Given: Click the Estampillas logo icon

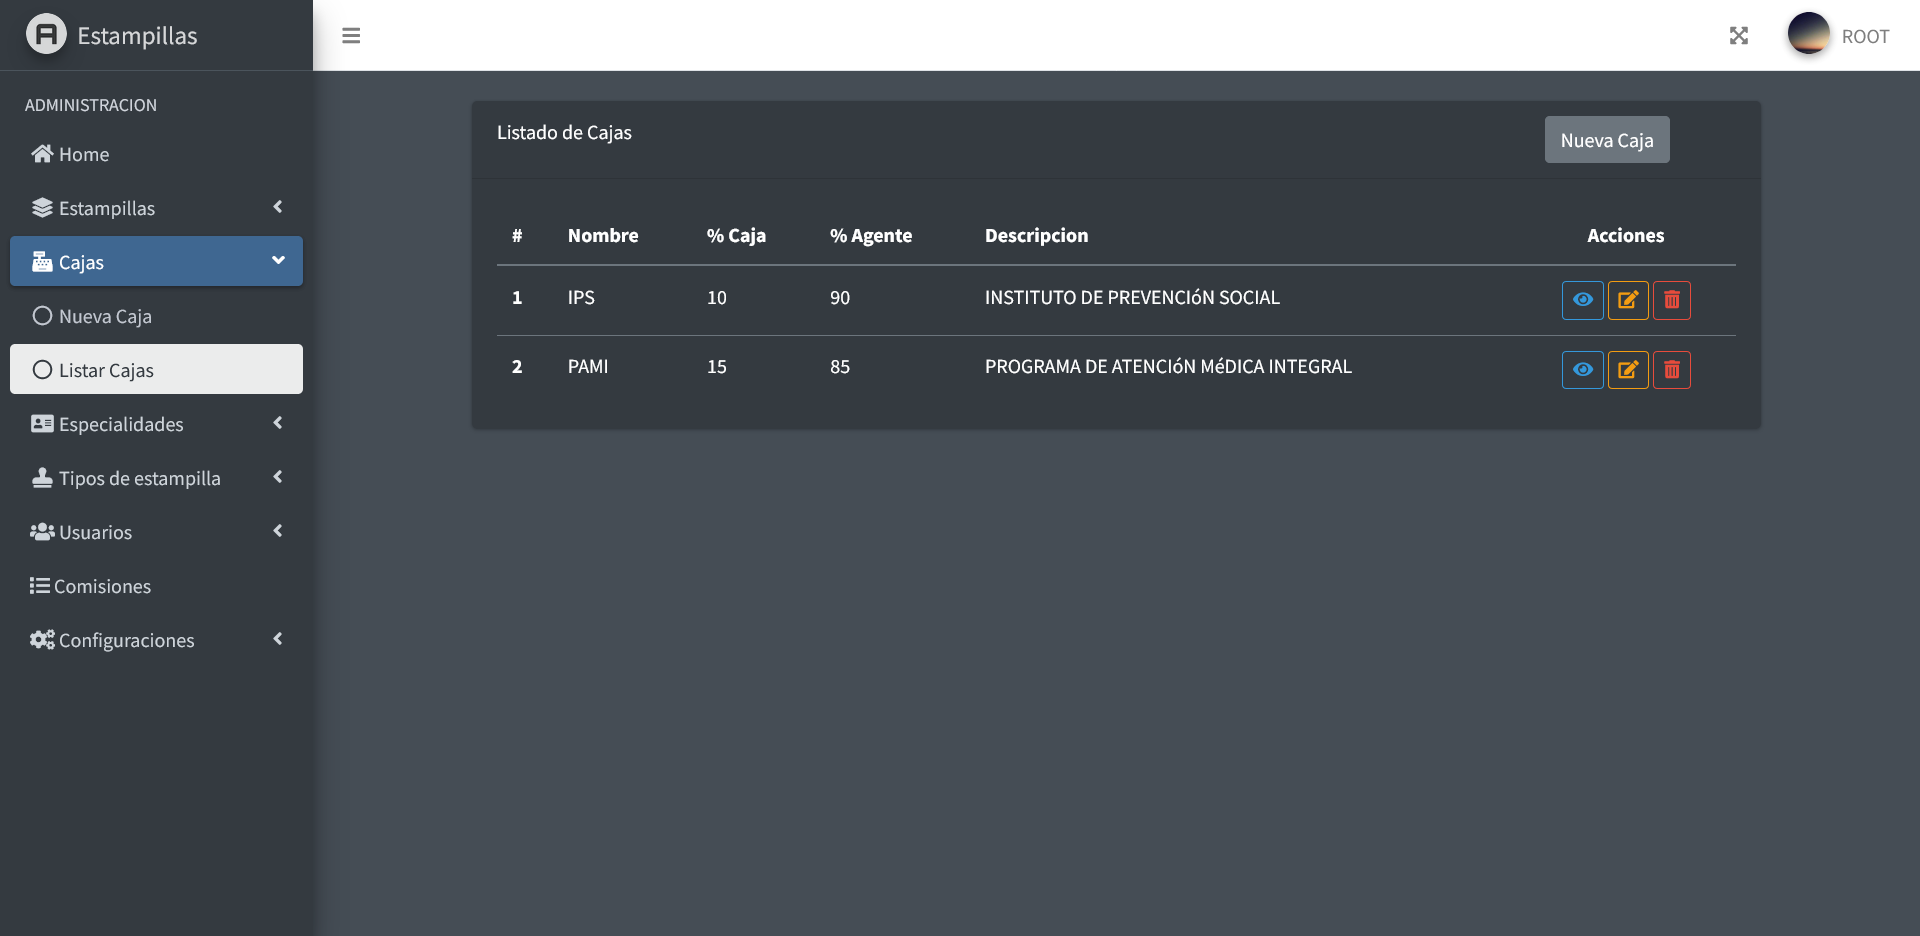Looking at the screenshot, I should pyautogui.click(x=46, y=35).
